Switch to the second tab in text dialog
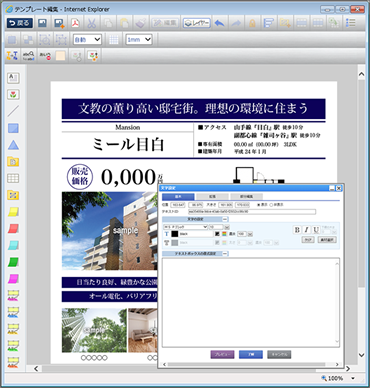This screenshot has width=370, height=388. coord(212,197)
